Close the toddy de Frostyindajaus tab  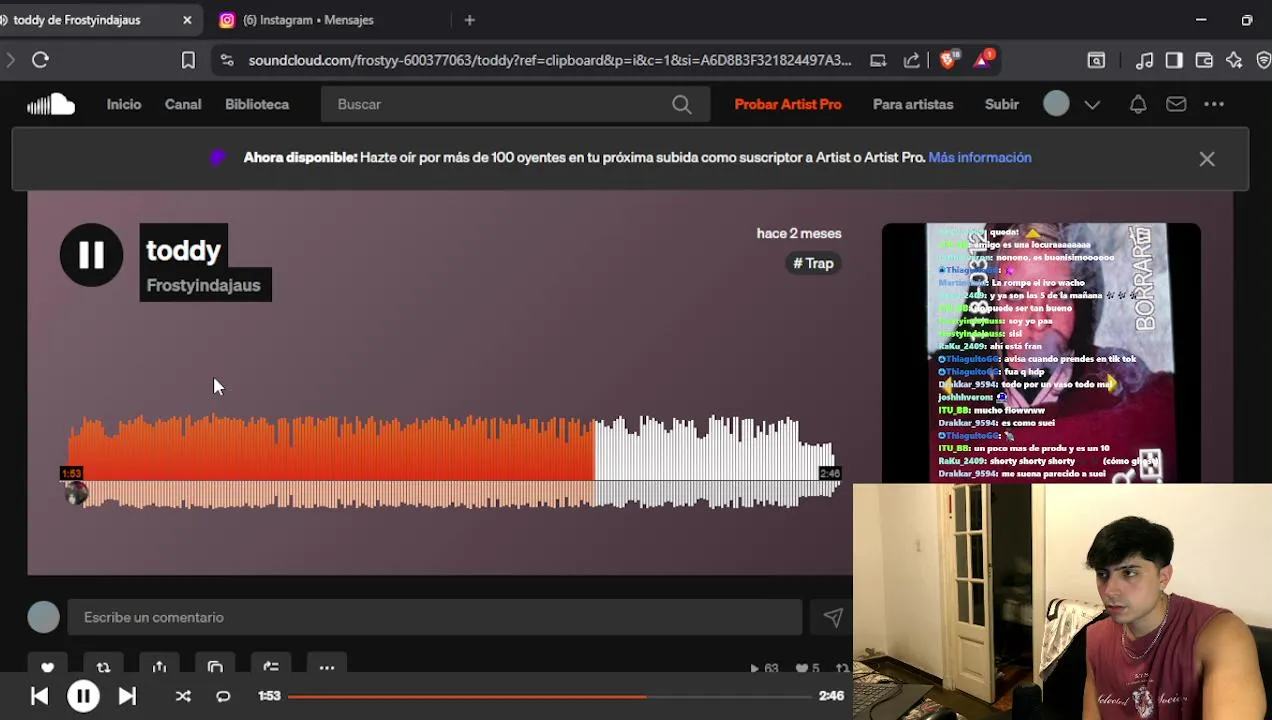point(187,20)
